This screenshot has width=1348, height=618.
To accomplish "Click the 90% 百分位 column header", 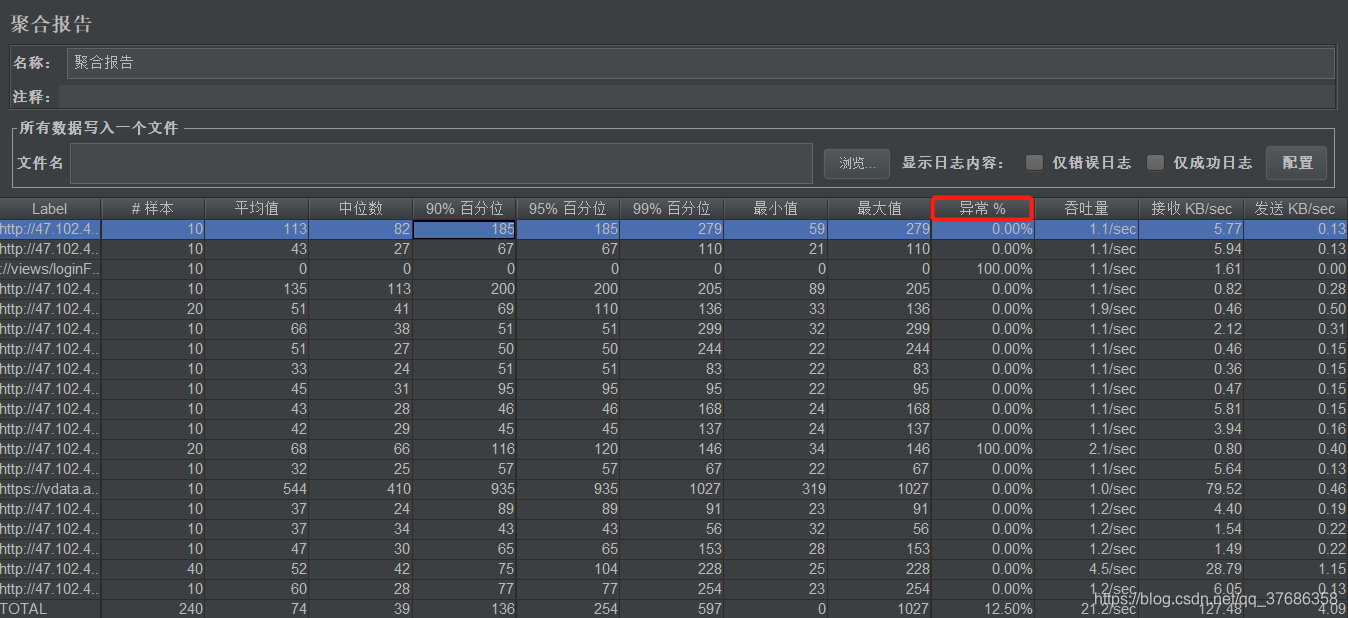I will pyautogui.click(x=465, y=209).
